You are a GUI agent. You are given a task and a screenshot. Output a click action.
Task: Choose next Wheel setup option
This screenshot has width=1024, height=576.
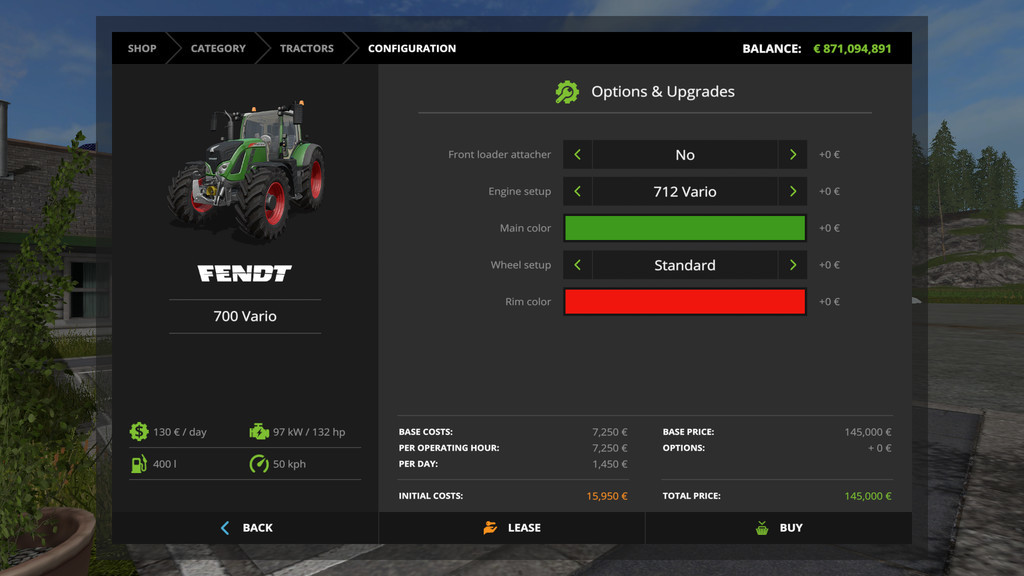tap(793, 265)
